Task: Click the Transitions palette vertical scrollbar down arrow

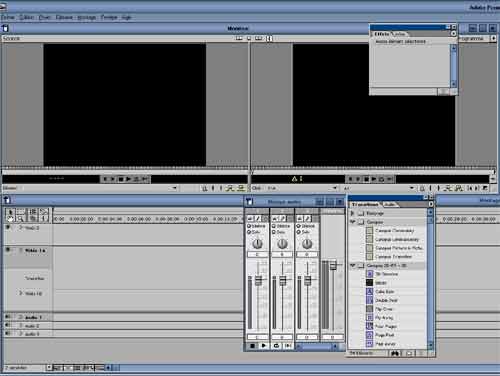Action: [x=430, y=345]
